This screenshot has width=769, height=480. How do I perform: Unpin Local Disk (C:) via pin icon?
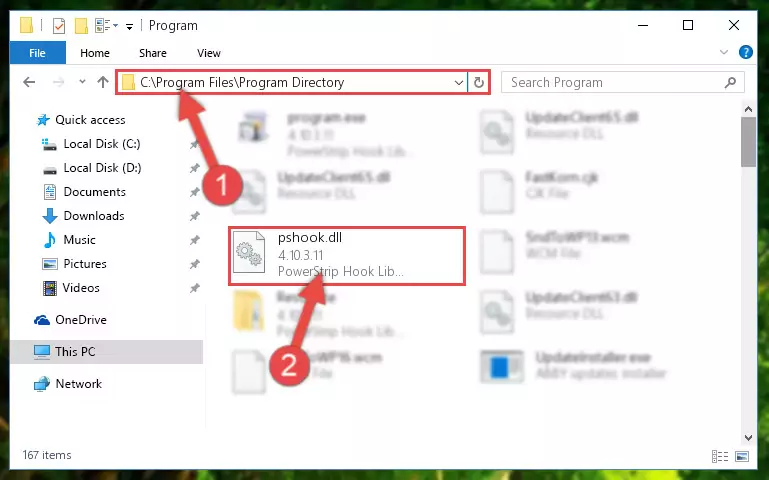pos(195,145)
